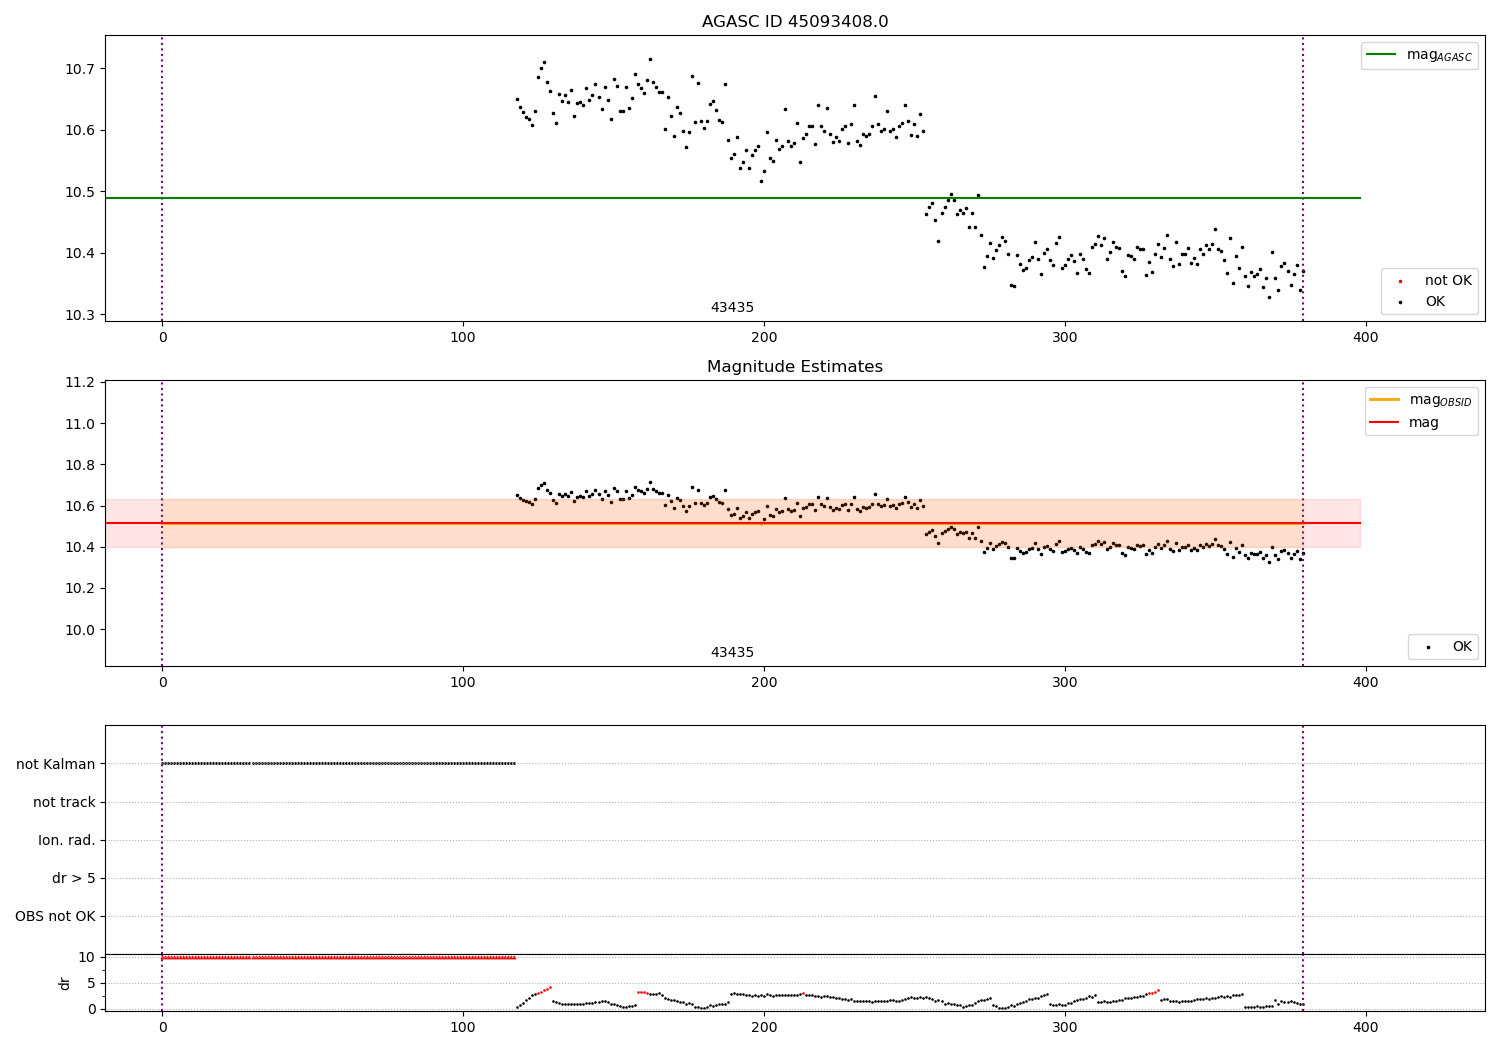Click the 'Ion. rad.' axis label

point(67,840)
